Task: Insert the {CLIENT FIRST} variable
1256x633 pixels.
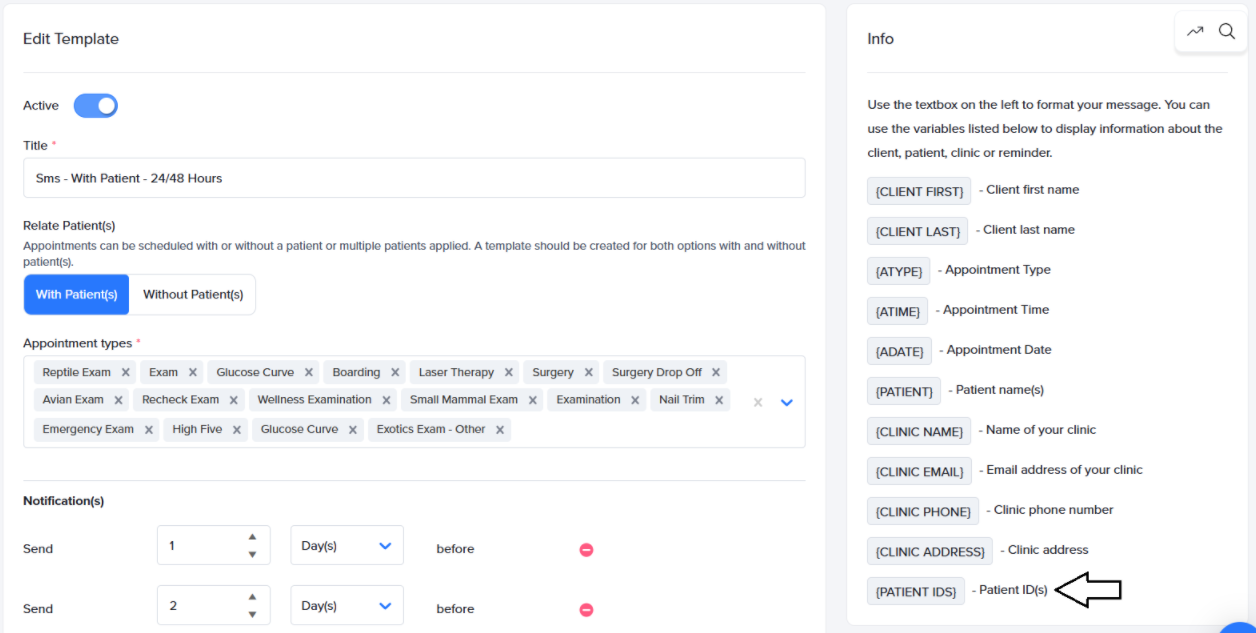Action: pyautogui.click(x=918, y=191)
